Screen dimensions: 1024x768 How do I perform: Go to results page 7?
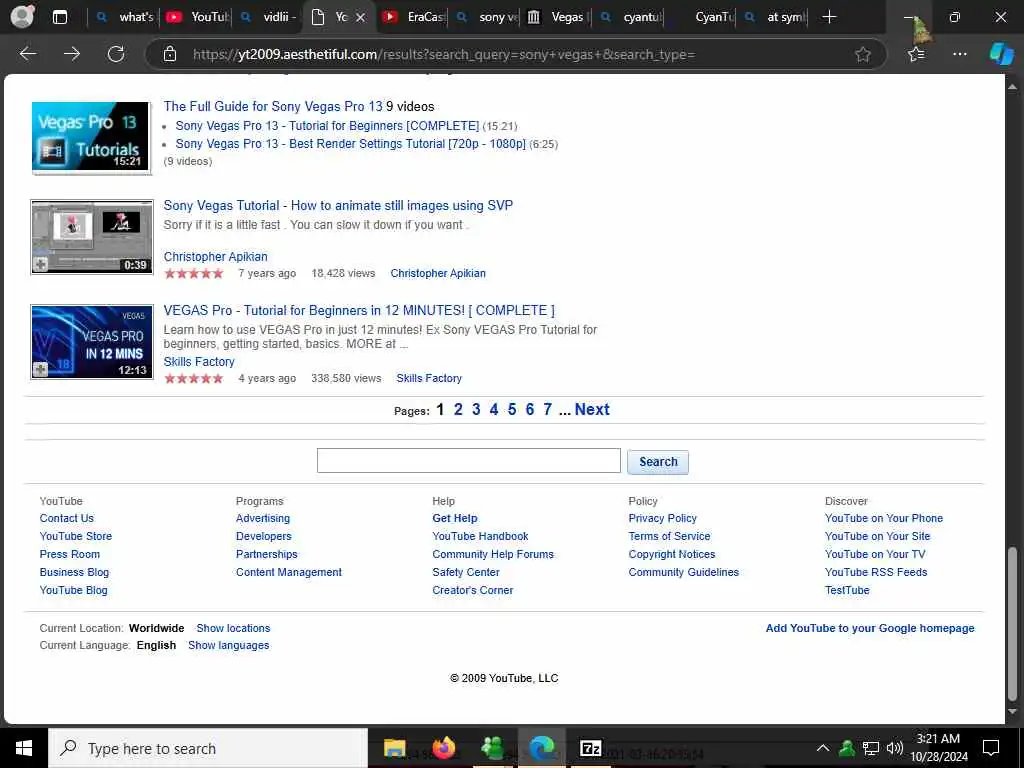tap(547, 409)
